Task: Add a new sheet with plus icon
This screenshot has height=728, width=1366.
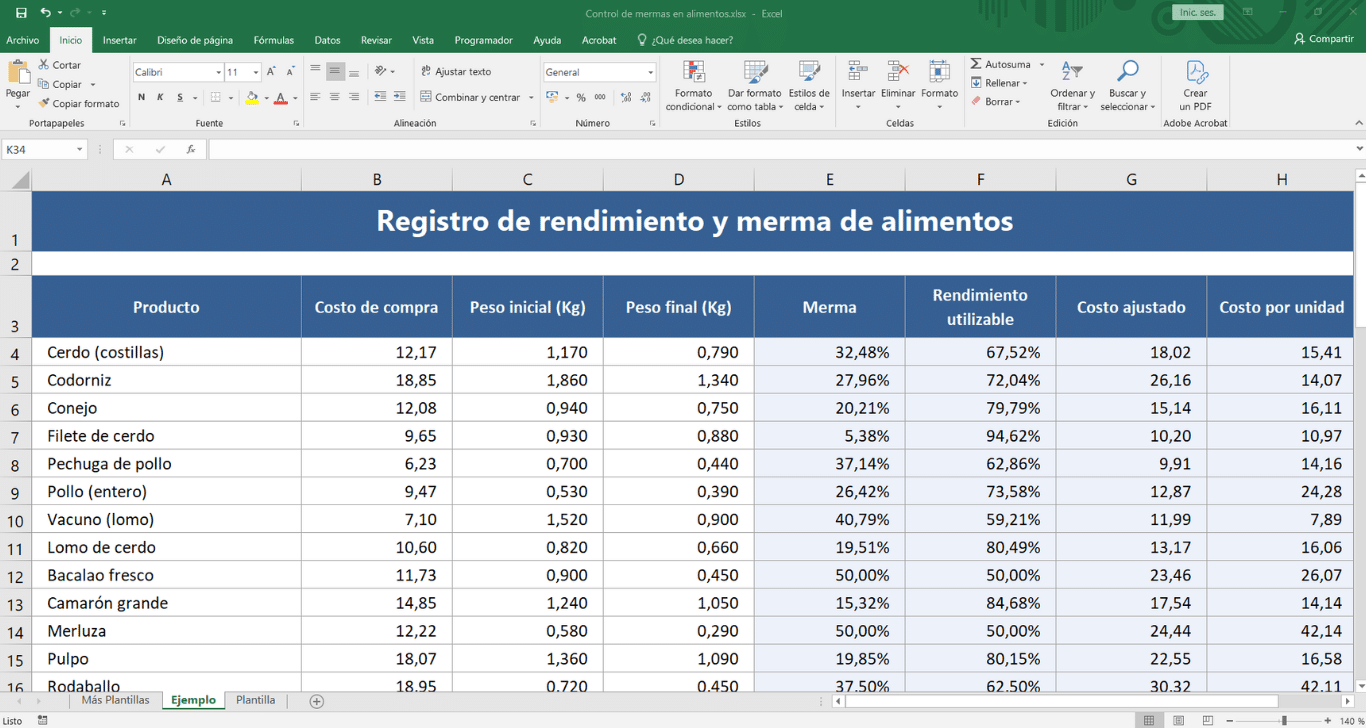Action: point(317,701)
